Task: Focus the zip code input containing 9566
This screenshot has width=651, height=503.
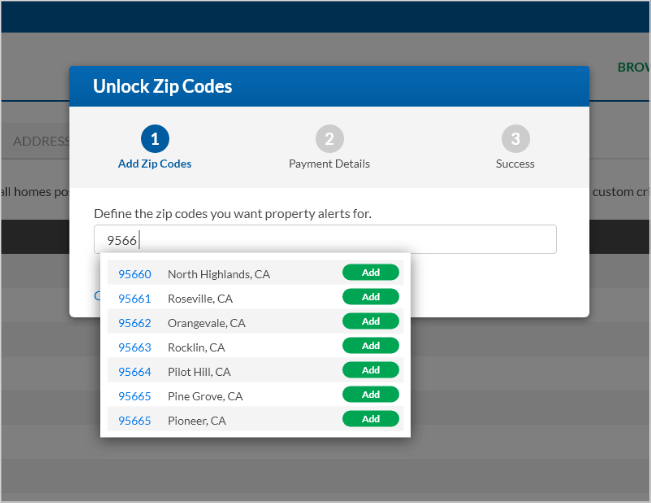Action: [x=325, y=240]
